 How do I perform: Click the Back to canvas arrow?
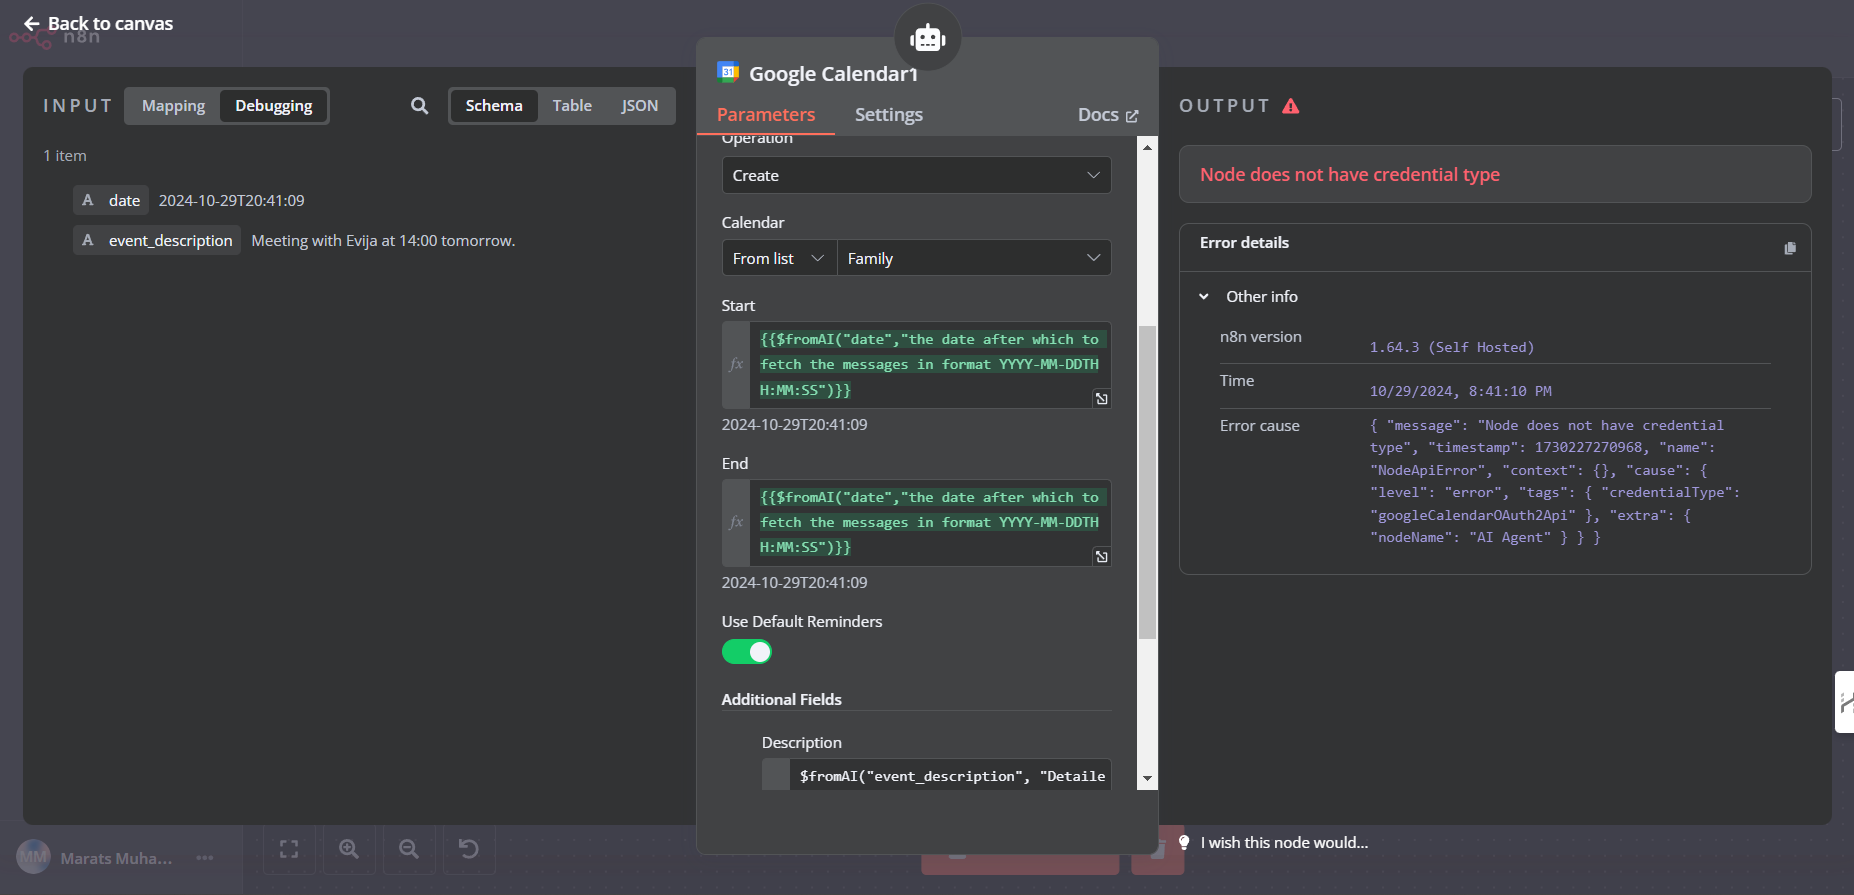coord(32,24)
